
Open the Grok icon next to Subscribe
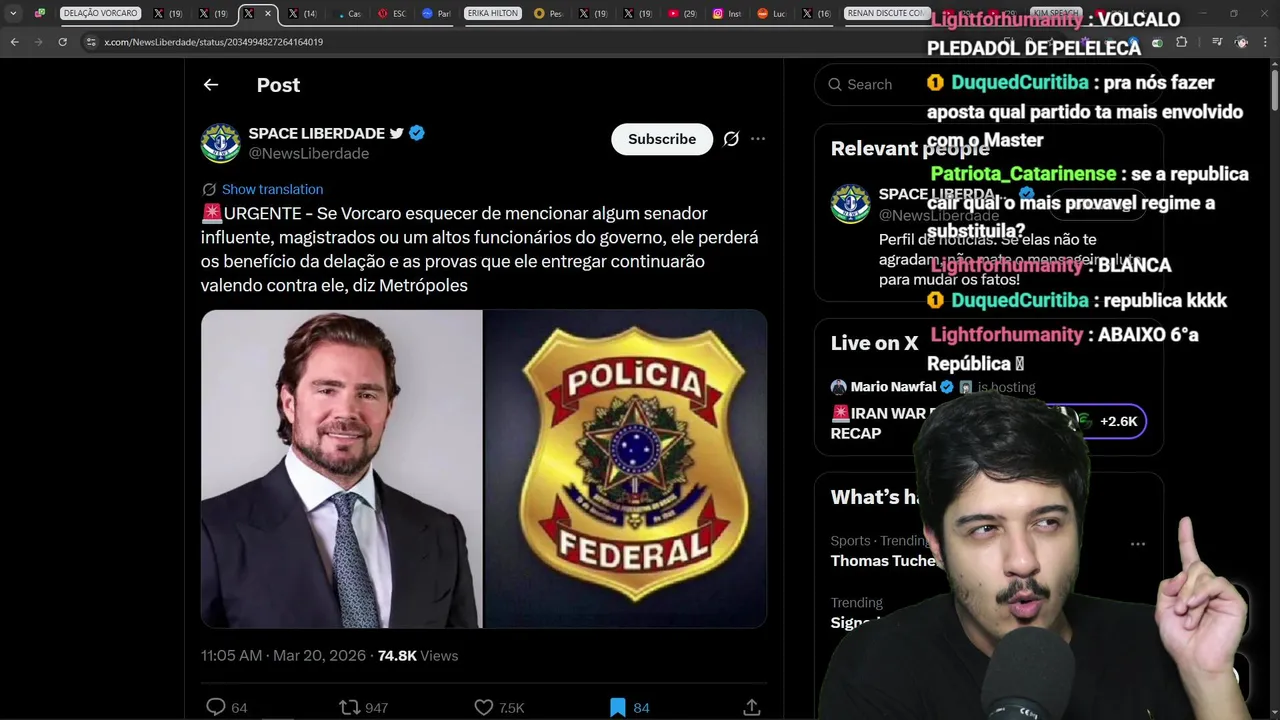(731, 139)
